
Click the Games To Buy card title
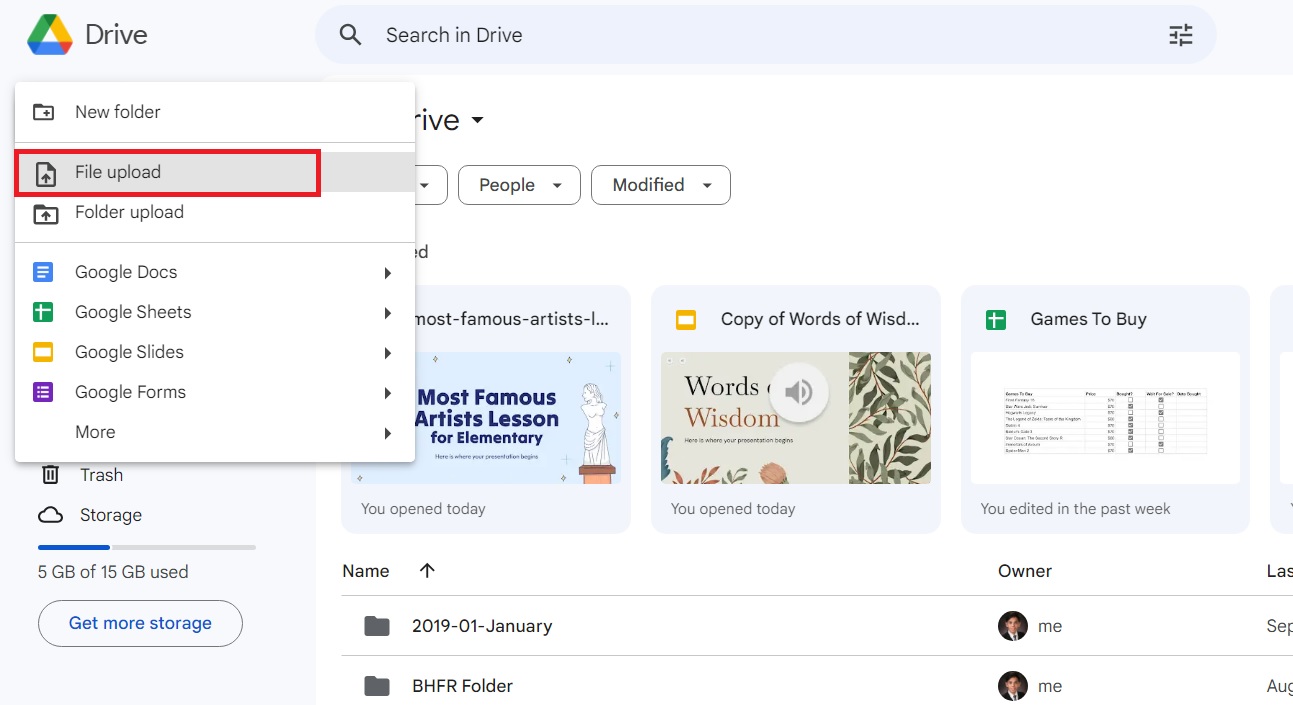tap(1088, 320)
